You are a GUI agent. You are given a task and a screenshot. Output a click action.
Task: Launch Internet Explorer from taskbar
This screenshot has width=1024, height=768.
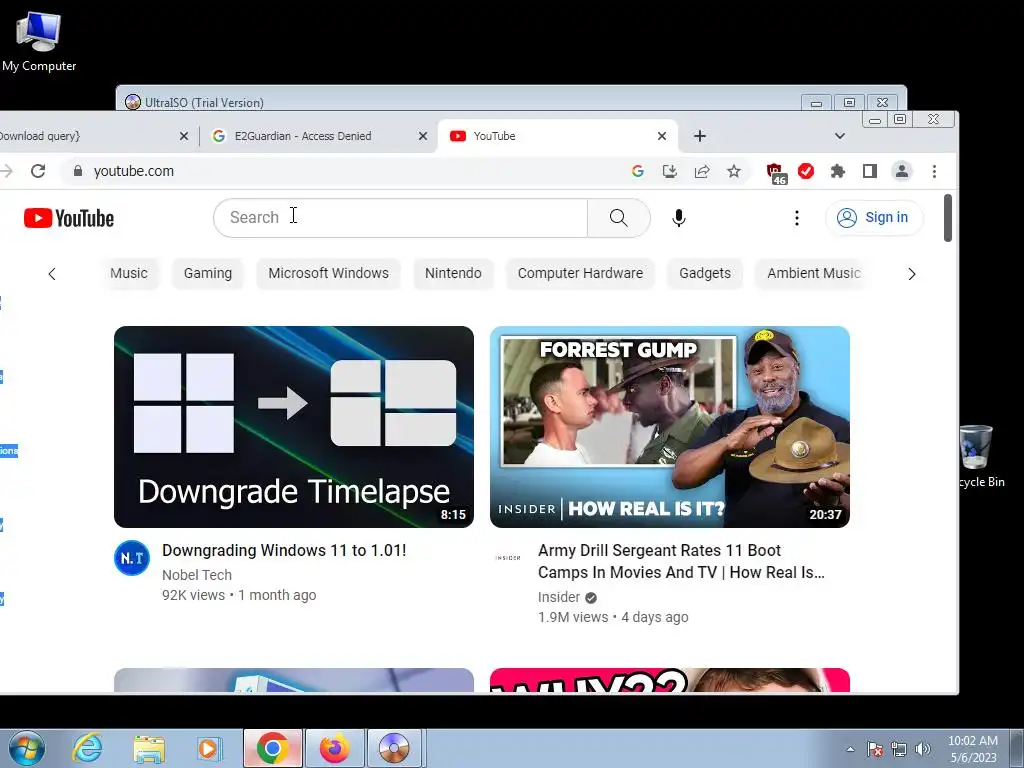coord(87,748)
